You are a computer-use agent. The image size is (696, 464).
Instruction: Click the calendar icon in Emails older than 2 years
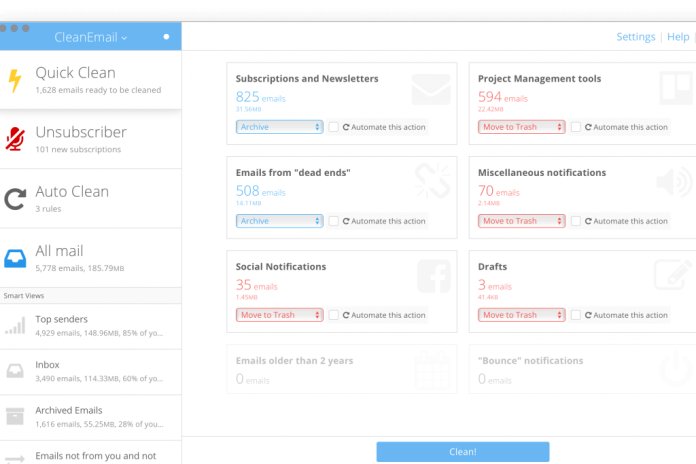(x=433, y=369)
